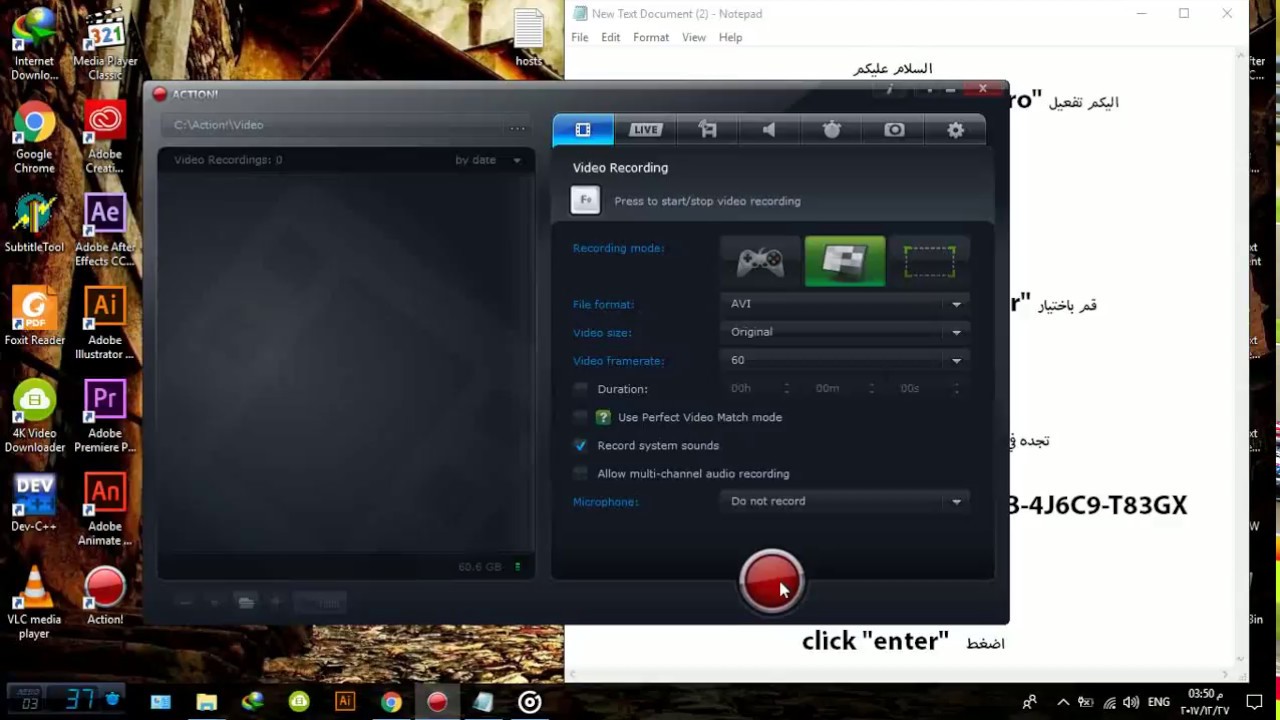
Task: Click the duration seconds stepper
Action: coord(956,388)
